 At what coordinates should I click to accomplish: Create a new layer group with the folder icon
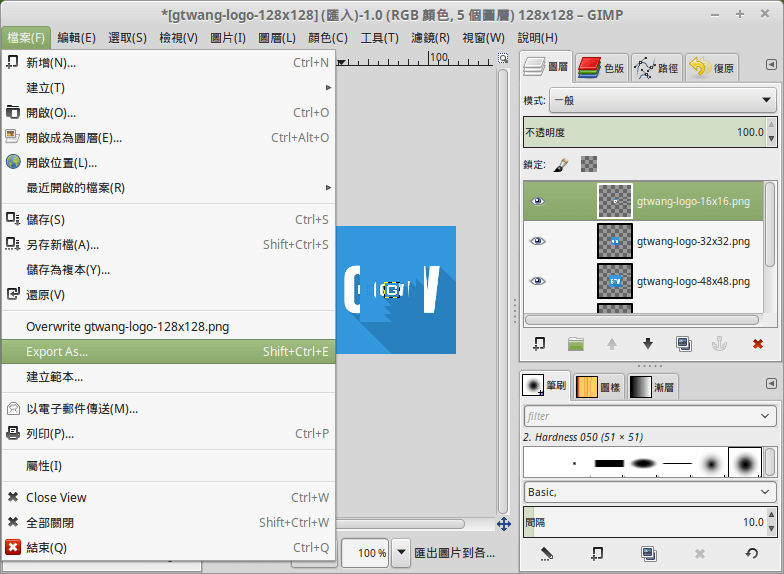pyautogui.click(x=576, y=343)
